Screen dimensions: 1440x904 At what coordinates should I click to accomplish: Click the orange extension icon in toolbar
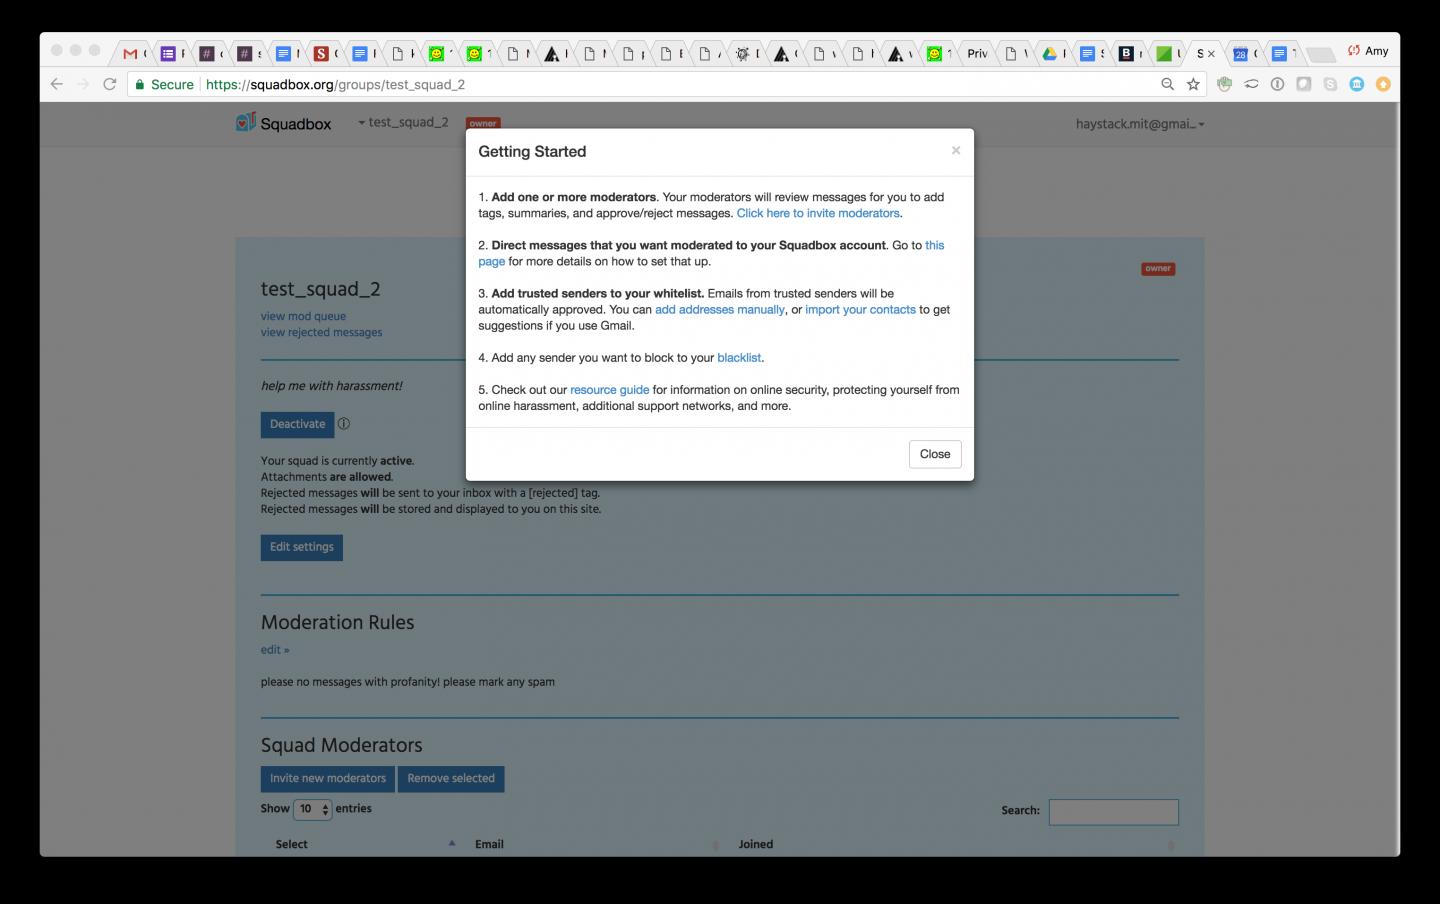1383,85
